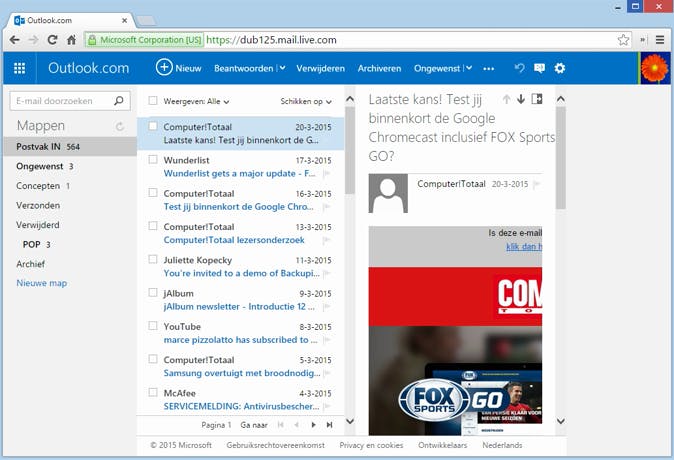
Task: Click Ontwikkelaars footer link
Action: [443, 445]
